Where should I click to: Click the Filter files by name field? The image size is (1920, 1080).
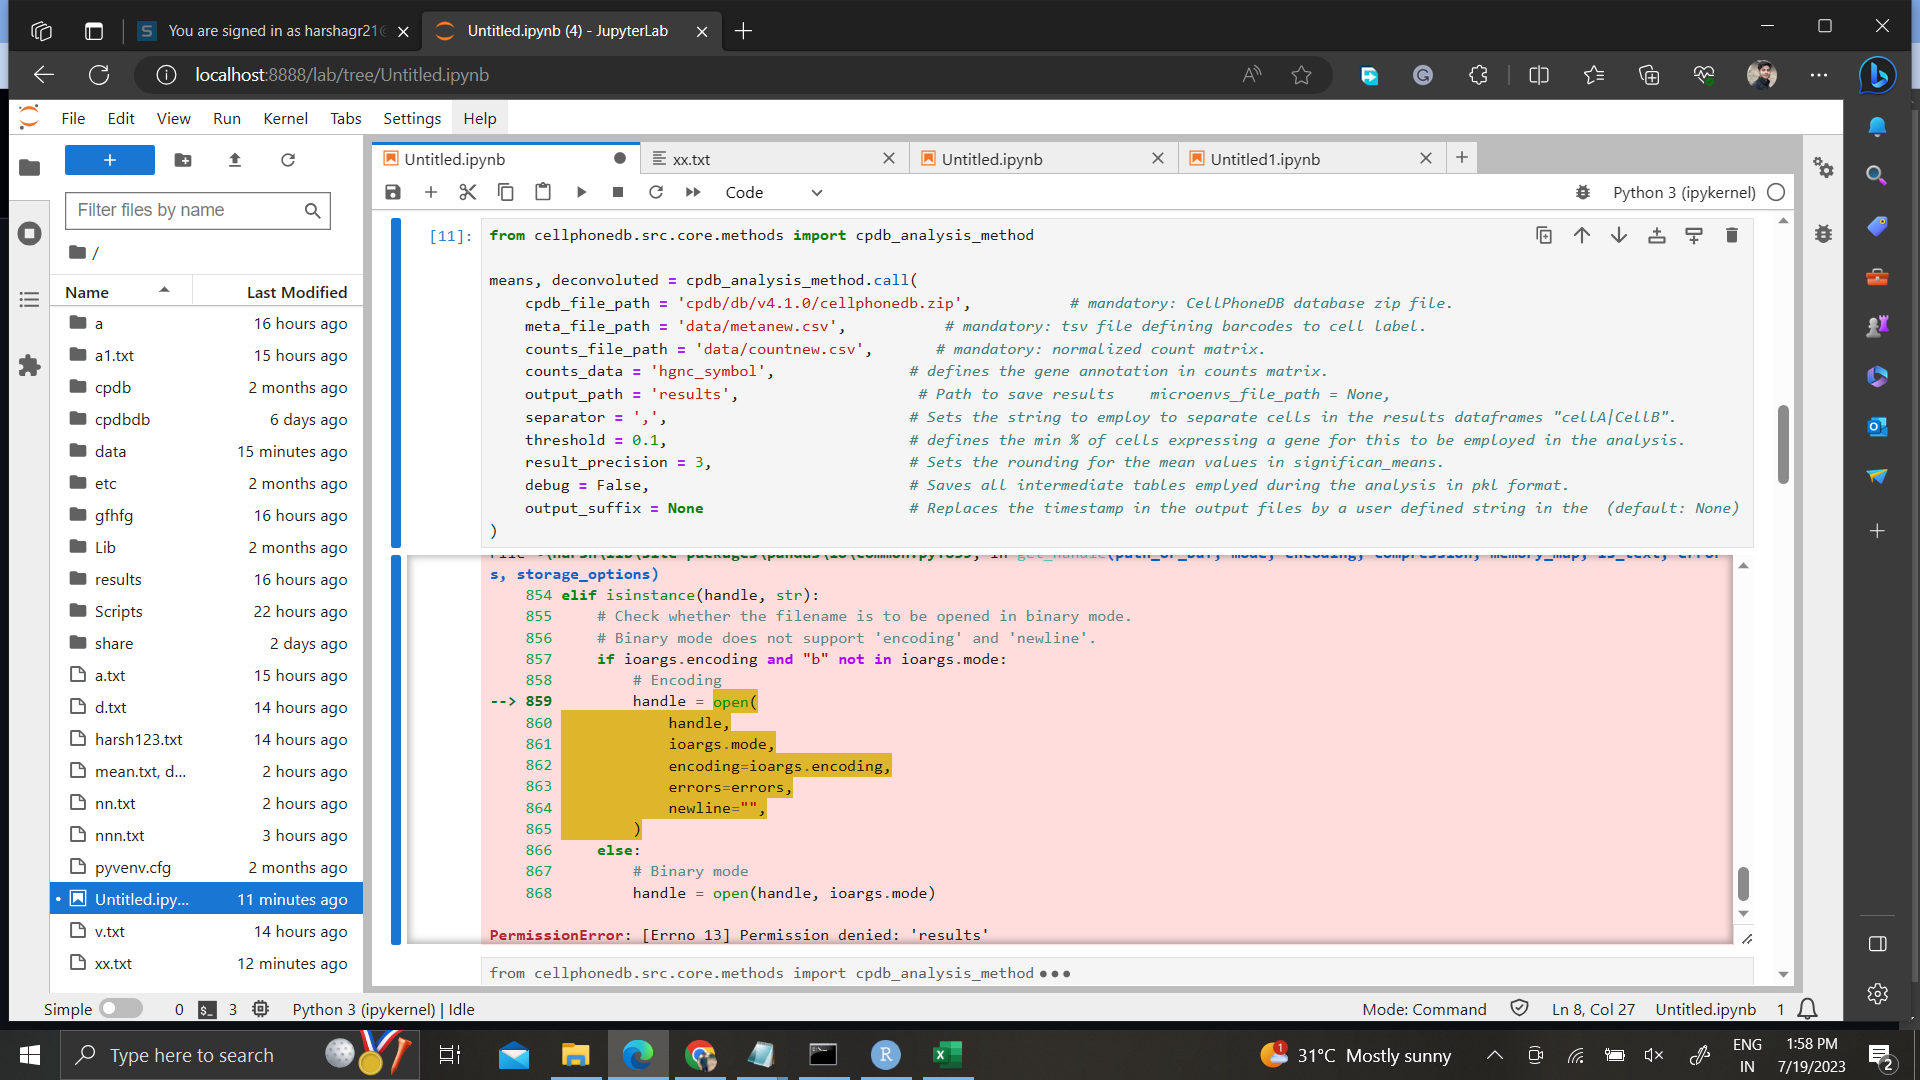point(190,211)
